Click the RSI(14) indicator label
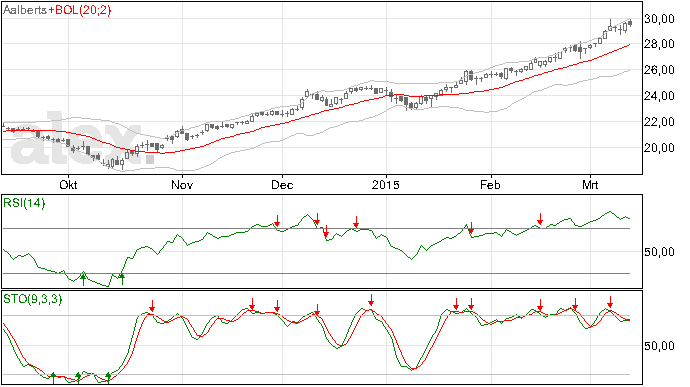Image resolution: width=690 pixels, height=387 pixels. pos(24,203)
